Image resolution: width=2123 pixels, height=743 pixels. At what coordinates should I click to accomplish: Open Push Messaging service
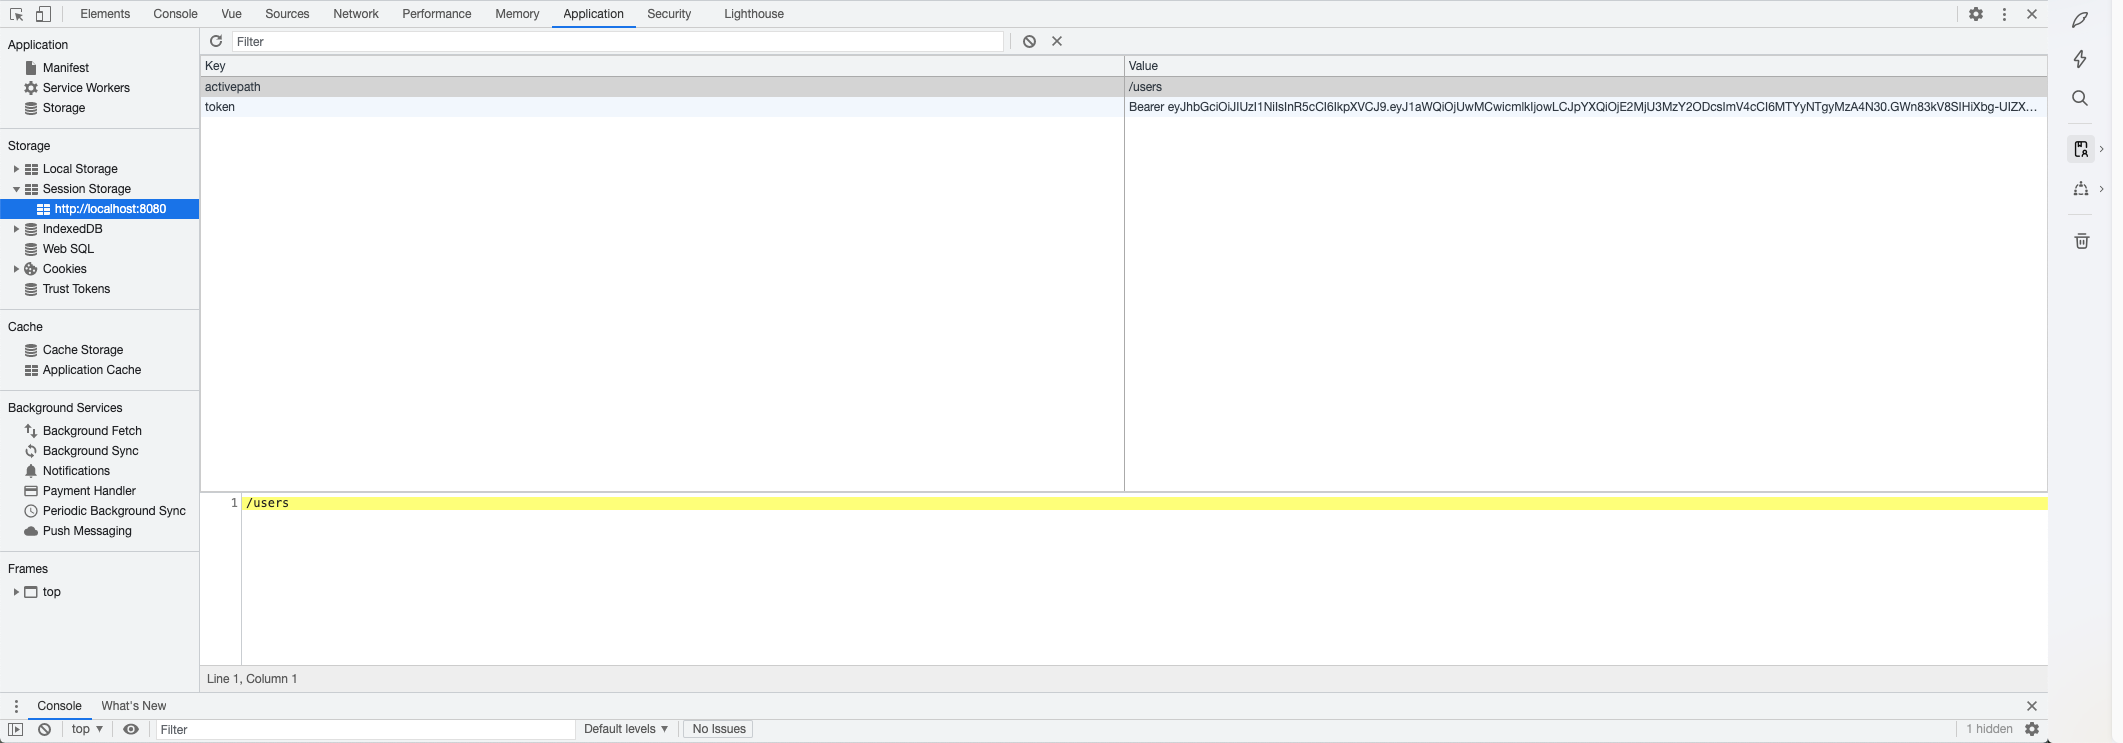pyautogui.click(x=87, y=531)
